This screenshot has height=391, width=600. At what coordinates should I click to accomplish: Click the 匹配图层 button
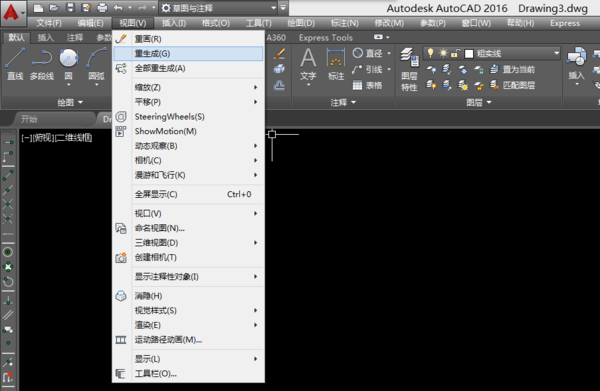tap(512, 85)
